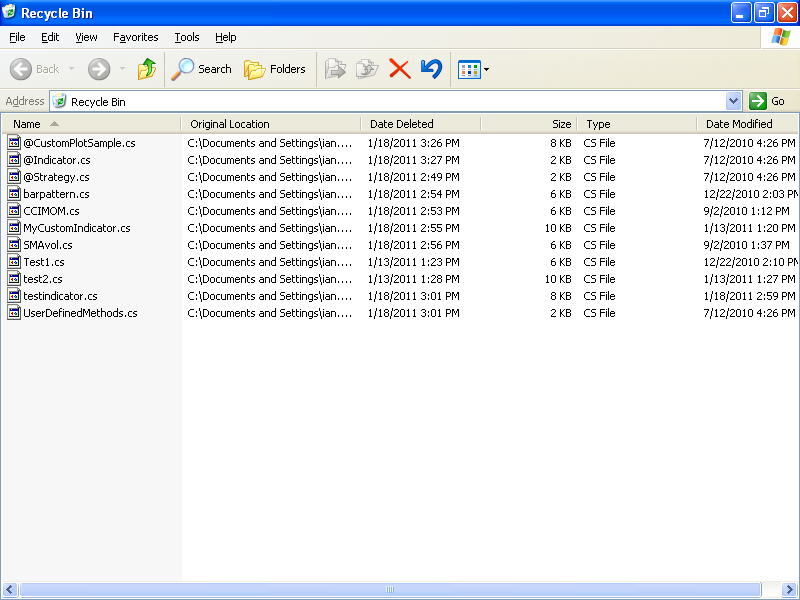Select the testindicator.cs file icon
This screenshot has height=600, width=800.
(14, 296)
